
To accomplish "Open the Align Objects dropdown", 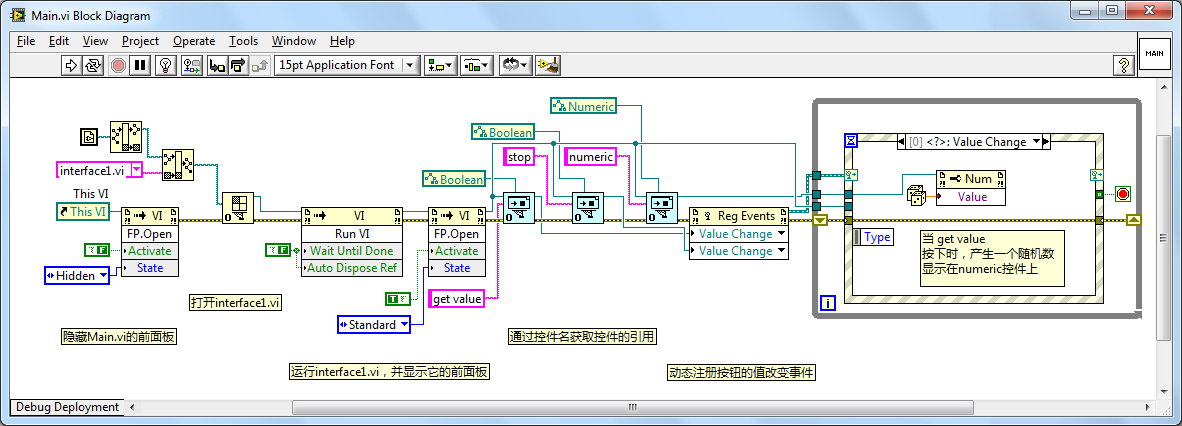I will pyautogui.click(x=440, y=65).
